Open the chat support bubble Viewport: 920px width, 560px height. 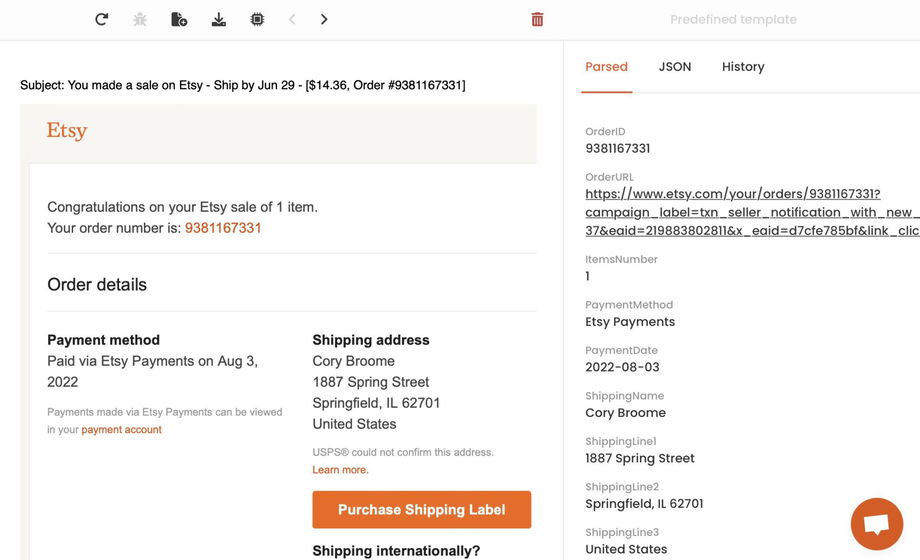click(x=876, y=523)
